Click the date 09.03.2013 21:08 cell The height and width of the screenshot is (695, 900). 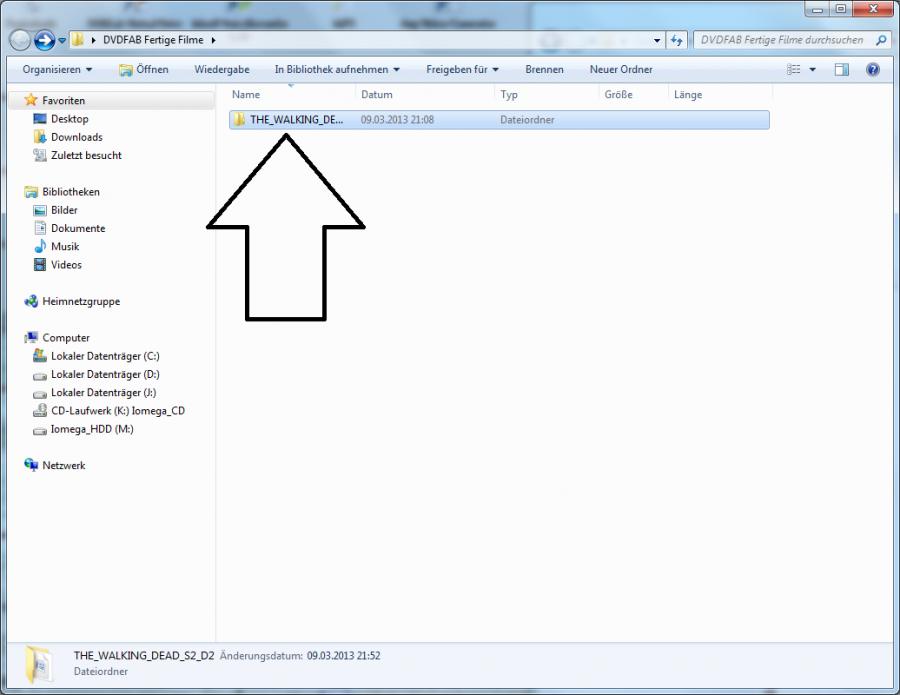(397, 120)
